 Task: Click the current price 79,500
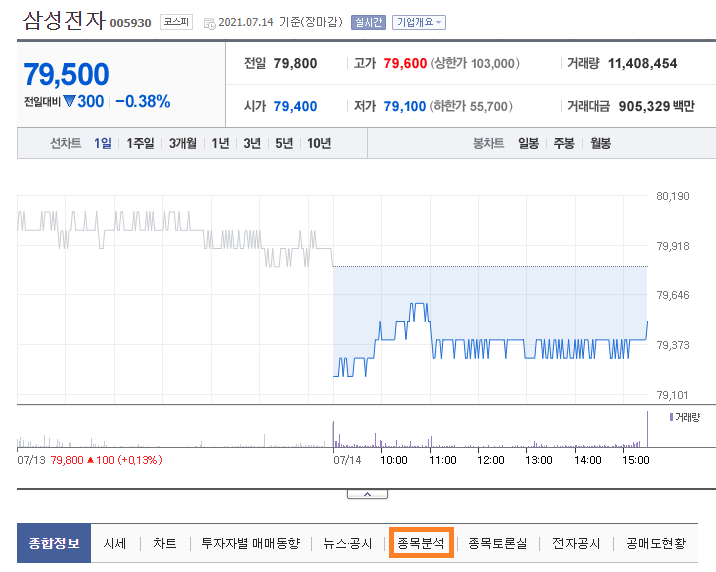[66, 74]
